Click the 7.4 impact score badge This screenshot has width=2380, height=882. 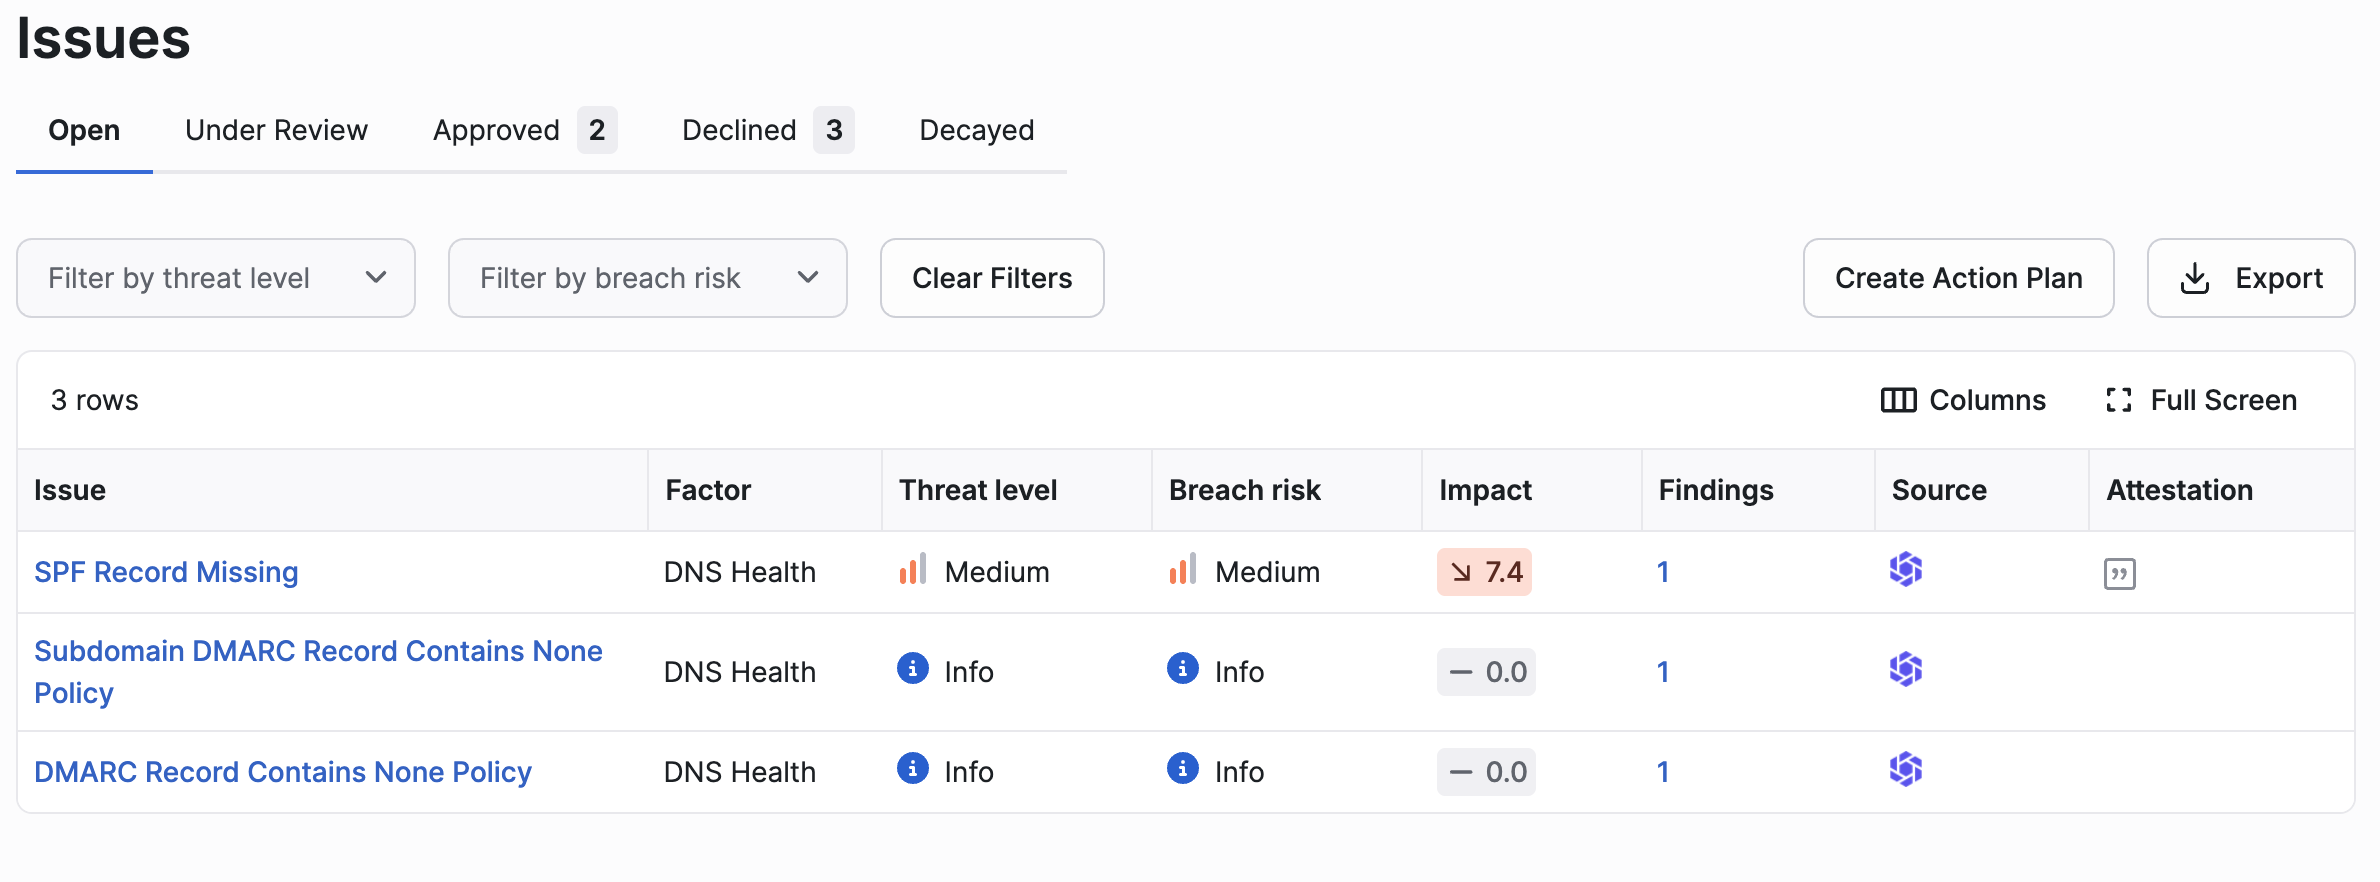pyautogui.click(x=1484, y=572)
